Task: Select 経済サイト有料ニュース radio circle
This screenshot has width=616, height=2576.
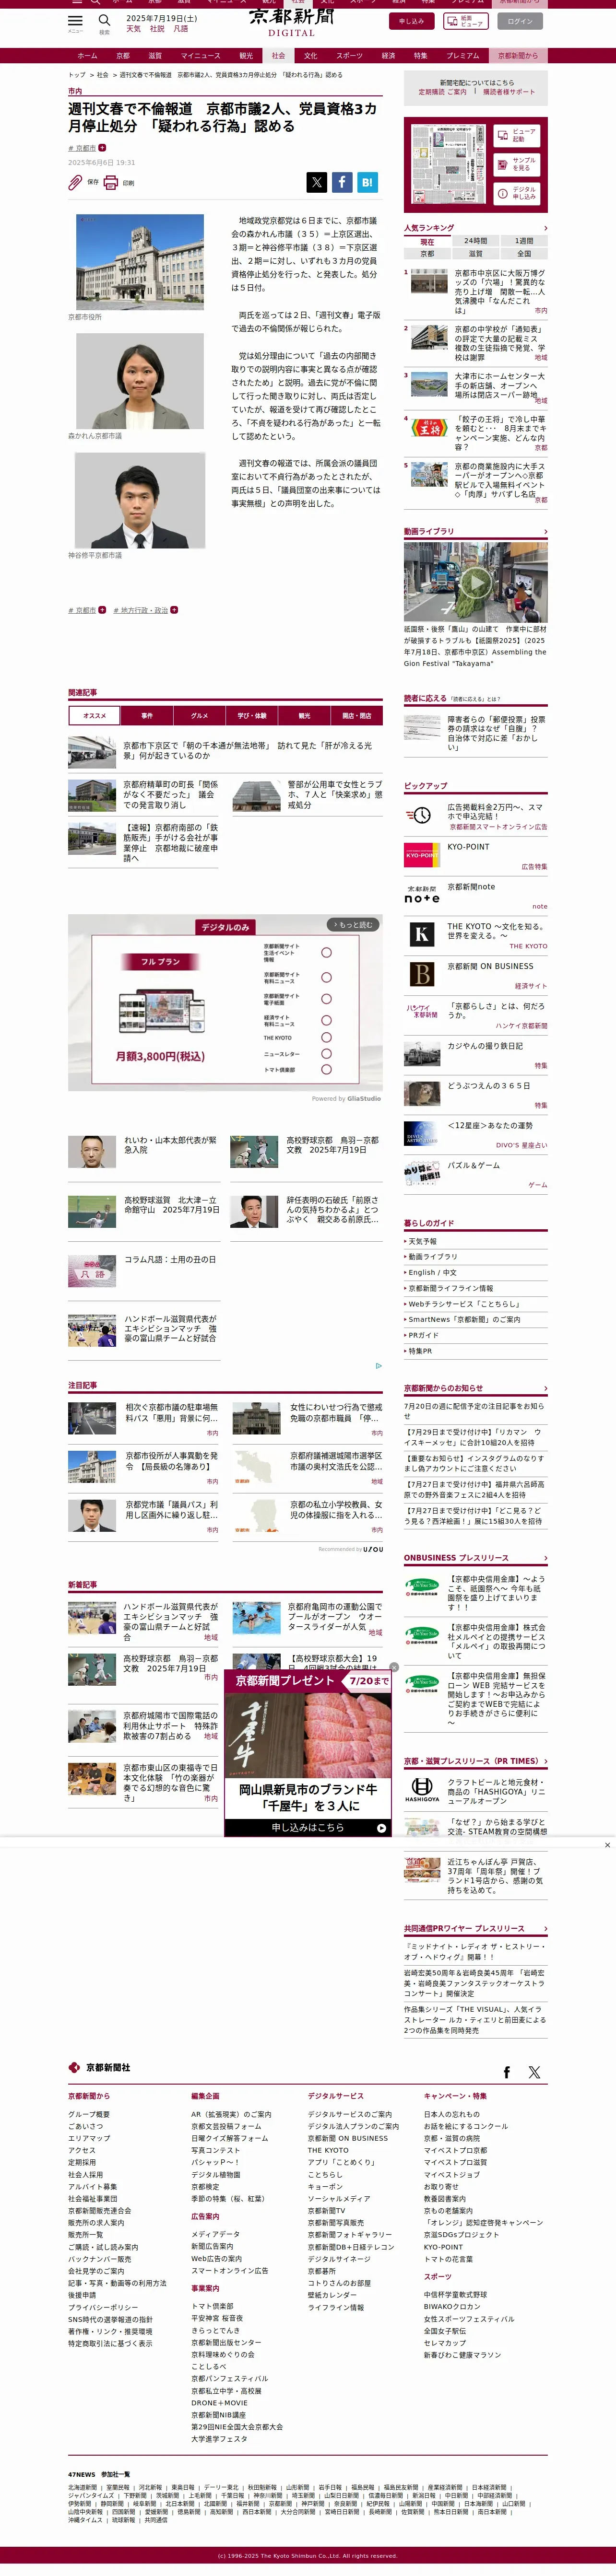Action: click(326, 1021)
